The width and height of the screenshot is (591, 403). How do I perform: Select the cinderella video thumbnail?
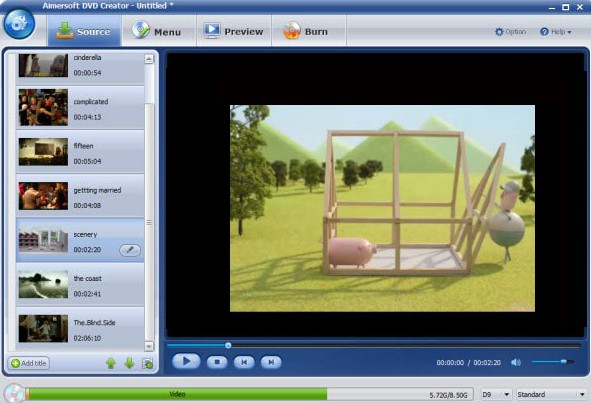click(x=43, y=65)
